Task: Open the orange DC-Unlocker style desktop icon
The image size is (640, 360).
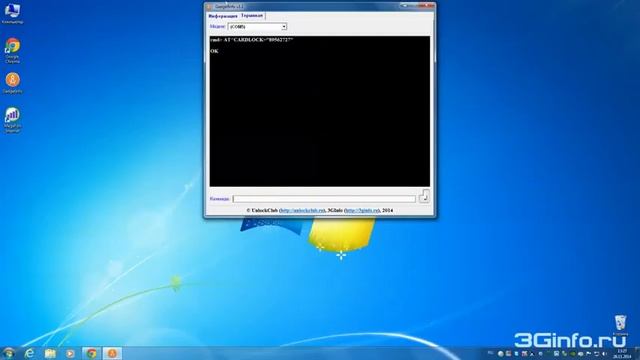Action: (x=13, y=82)
